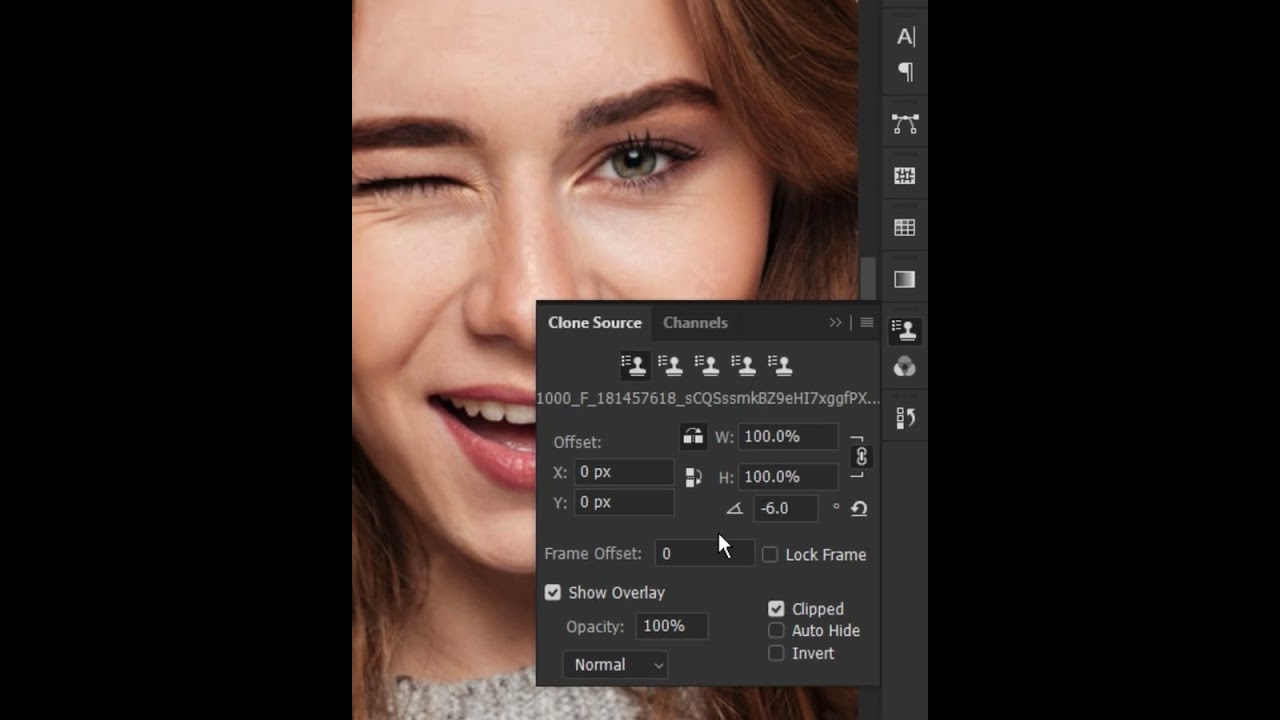Image resolution: width=1280 pixels, height=720 pixels.
Task: Click the W width percentage field
Action: (788, 437)
